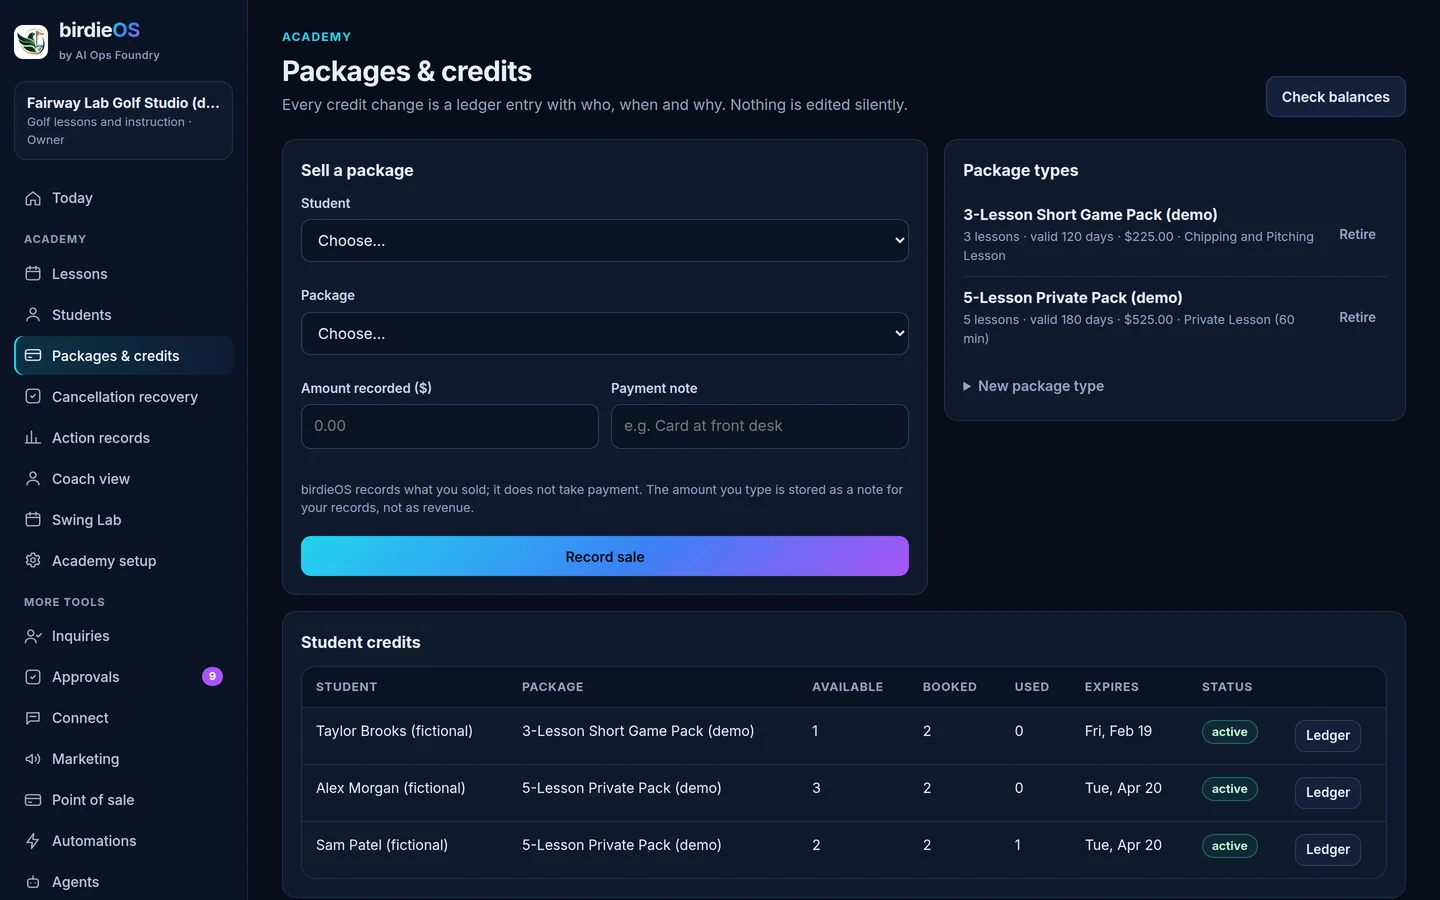Click the Approvals checkbox icon

click(x=33, y=677)
